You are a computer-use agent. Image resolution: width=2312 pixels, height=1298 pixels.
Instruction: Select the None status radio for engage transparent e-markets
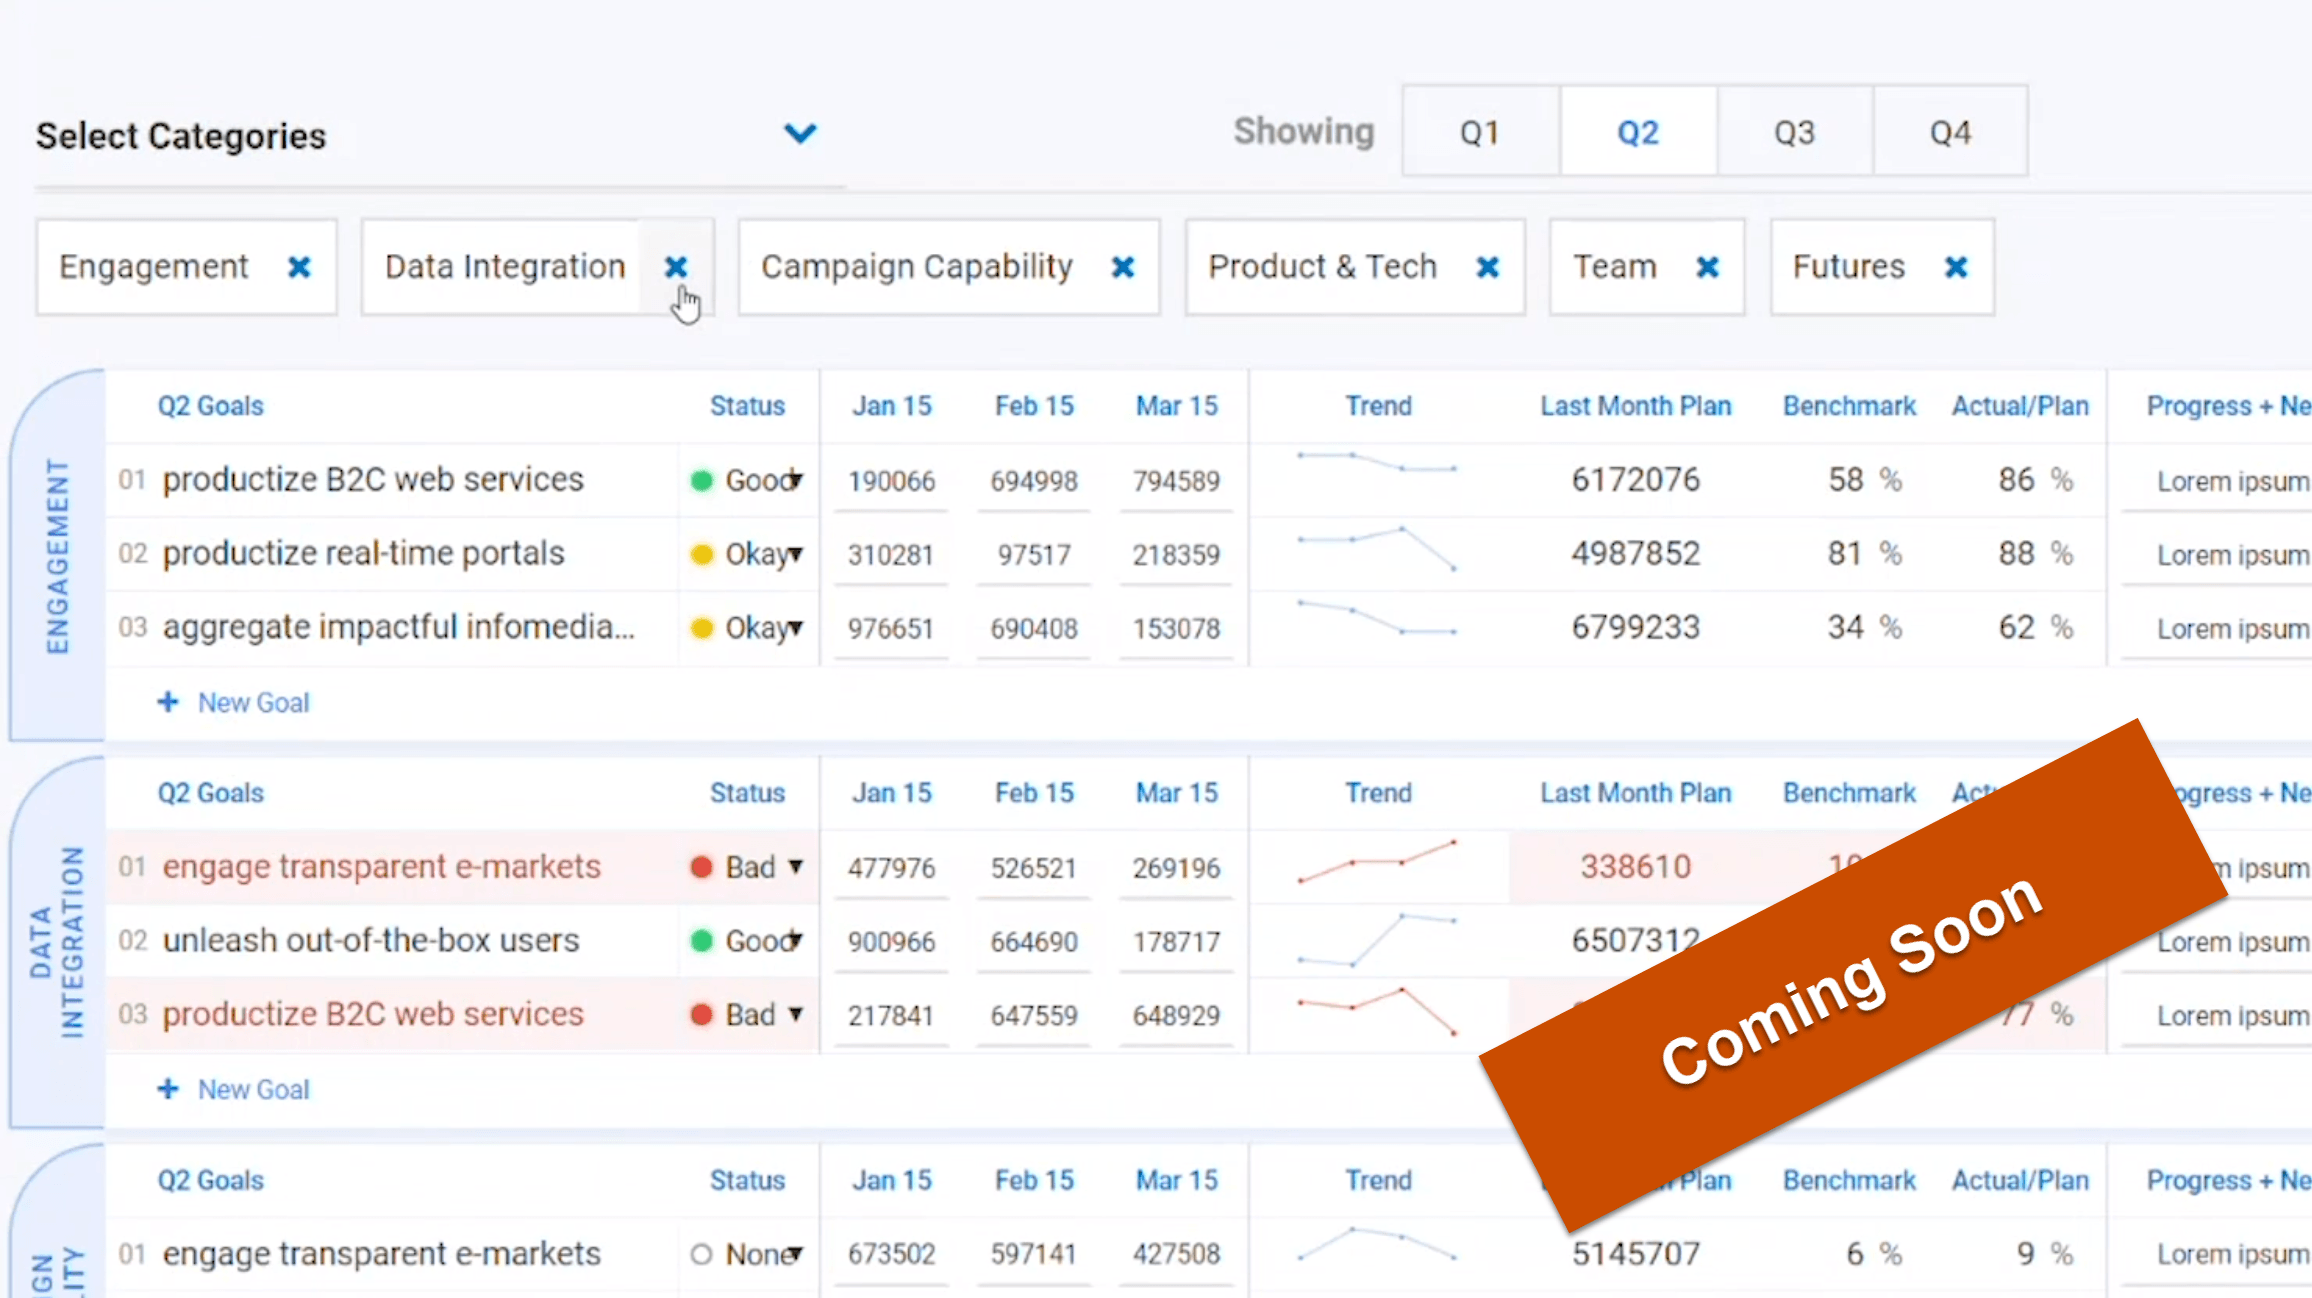pyautogui.click(x=700, y=1253)
